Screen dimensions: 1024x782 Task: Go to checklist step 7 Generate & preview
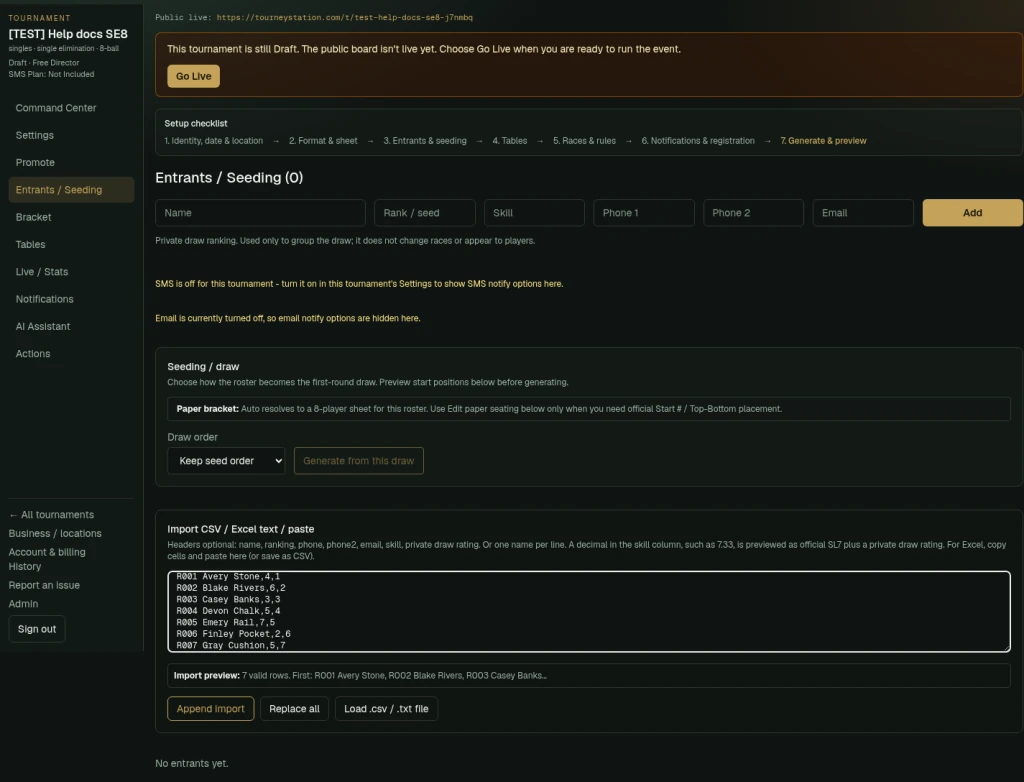point(824,140)
